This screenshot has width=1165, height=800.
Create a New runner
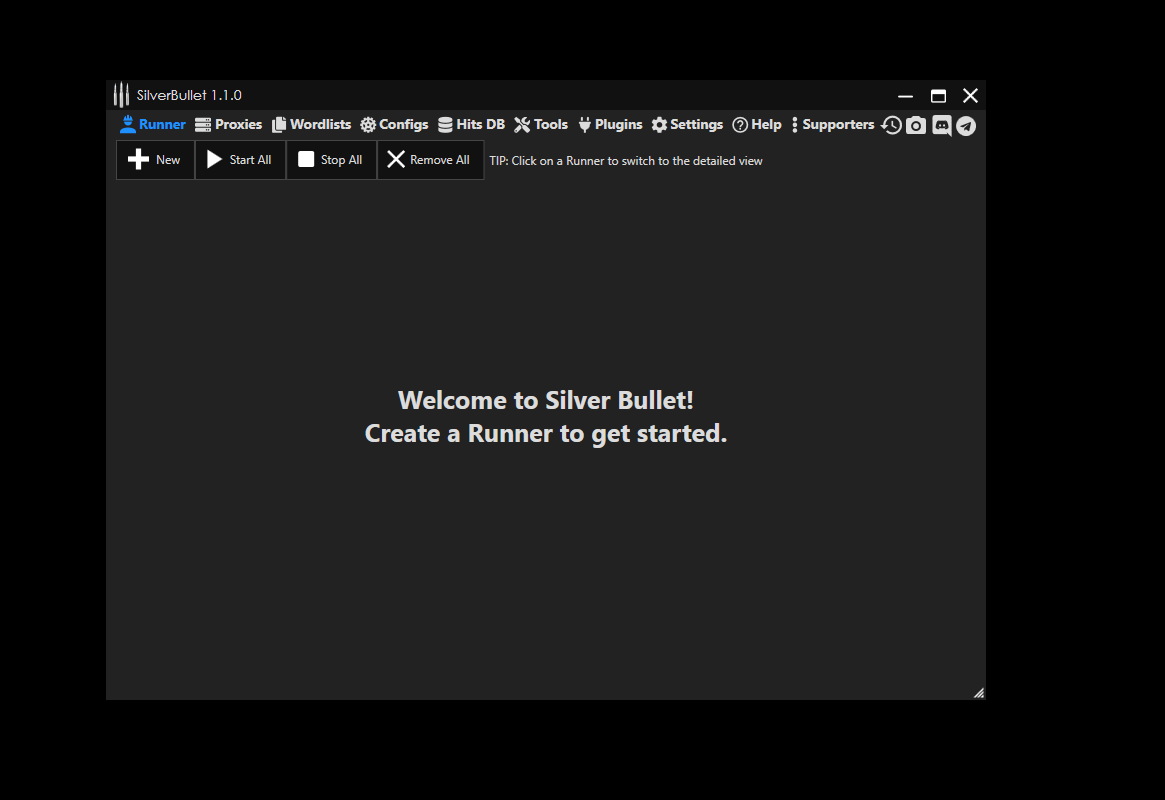[x=155, y=160]
